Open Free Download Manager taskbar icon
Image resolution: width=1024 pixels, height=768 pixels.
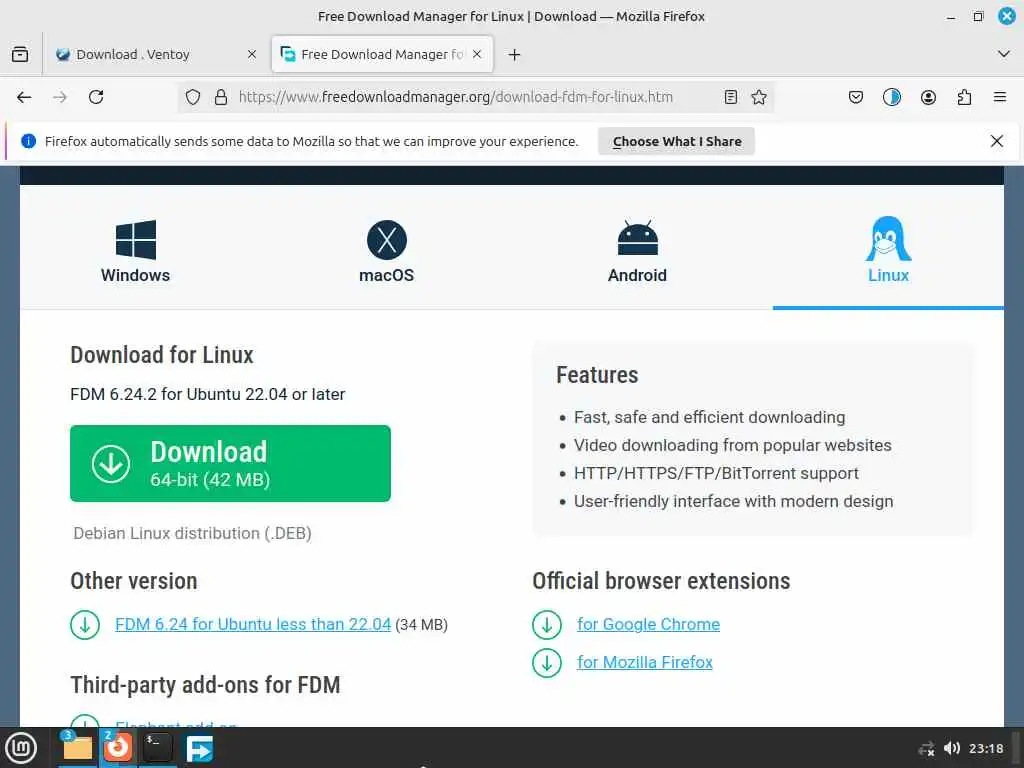point(199,748)
